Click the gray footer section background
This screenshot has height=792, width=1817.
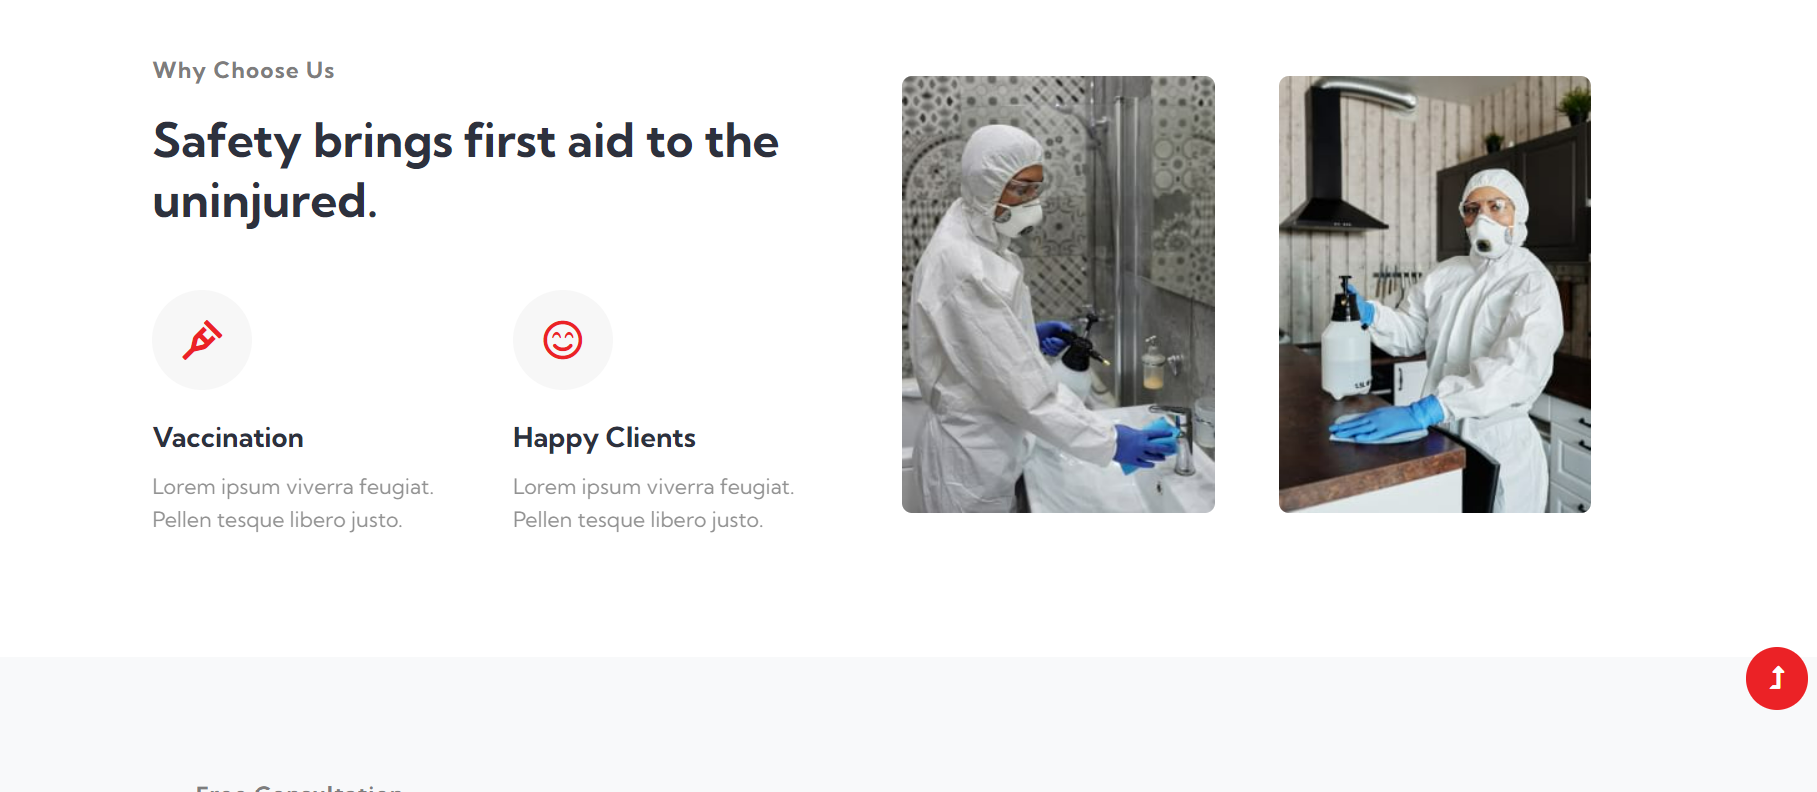[x=908, y=724]
